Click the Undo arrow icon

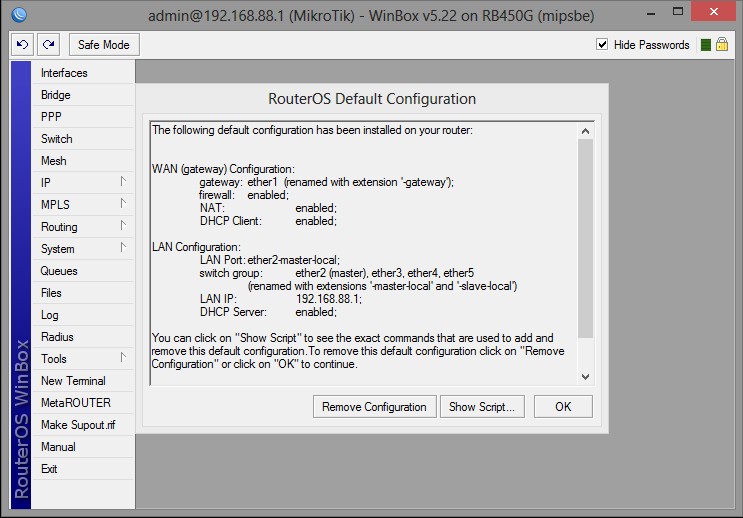point(22,45)
